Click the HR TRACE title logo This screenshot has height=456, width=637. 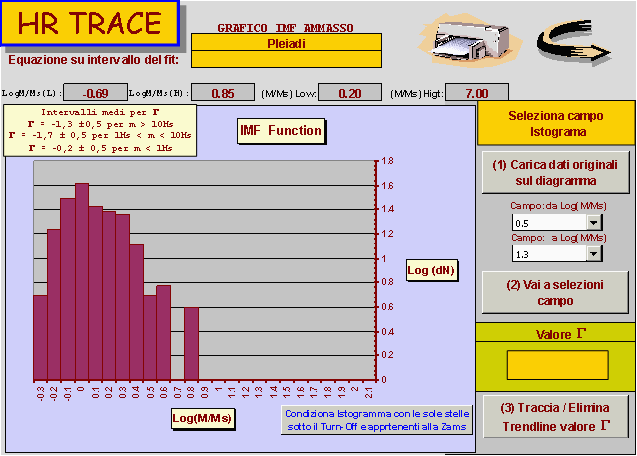click(90, 23)
